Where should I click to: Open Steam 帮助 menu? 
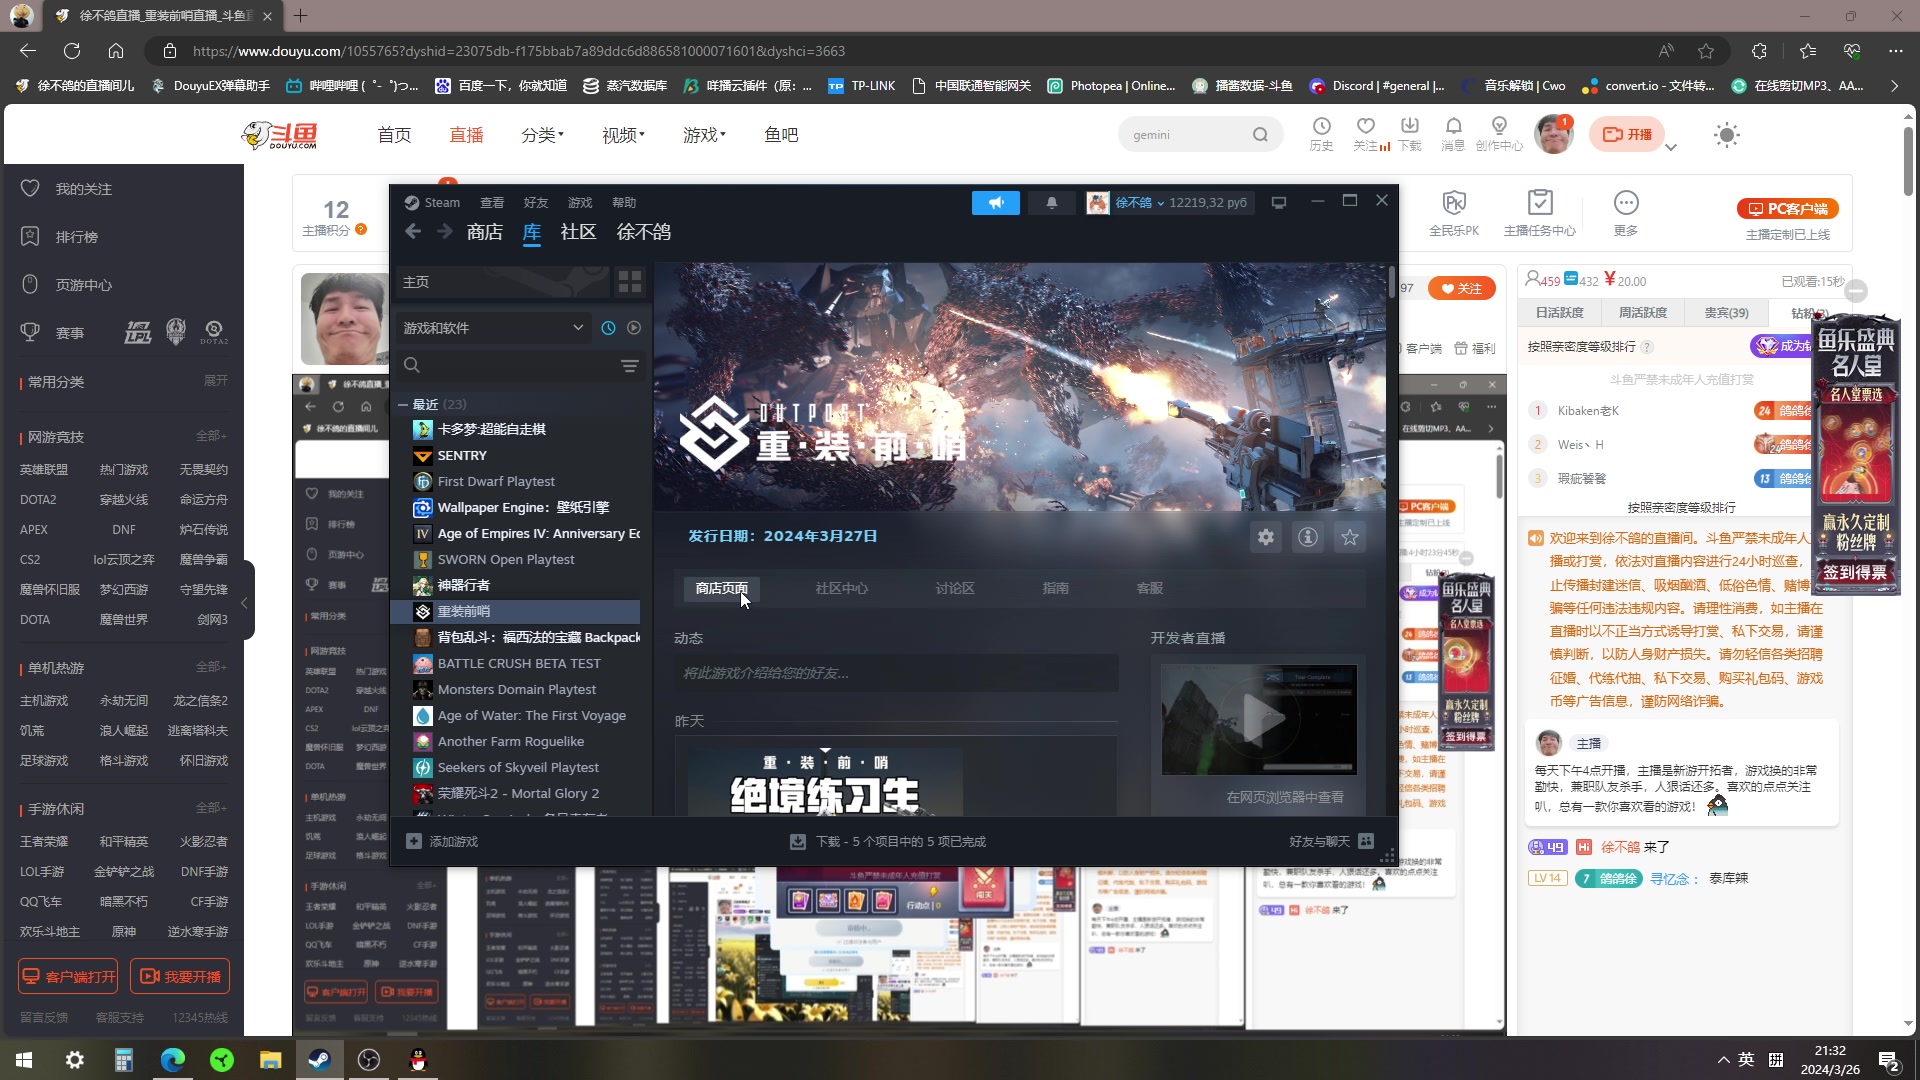624,203
